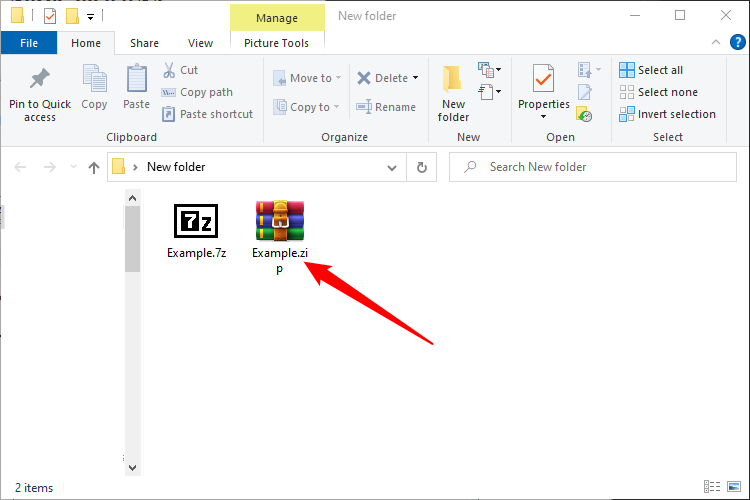750x500 pixels.
Task: Switch to details view in status bar
Action: point(711,487)
